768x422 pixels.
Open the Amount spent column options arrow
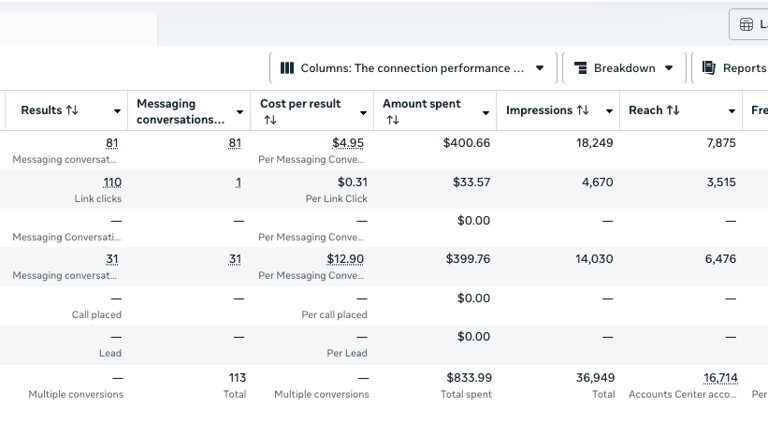pos(486,111)
